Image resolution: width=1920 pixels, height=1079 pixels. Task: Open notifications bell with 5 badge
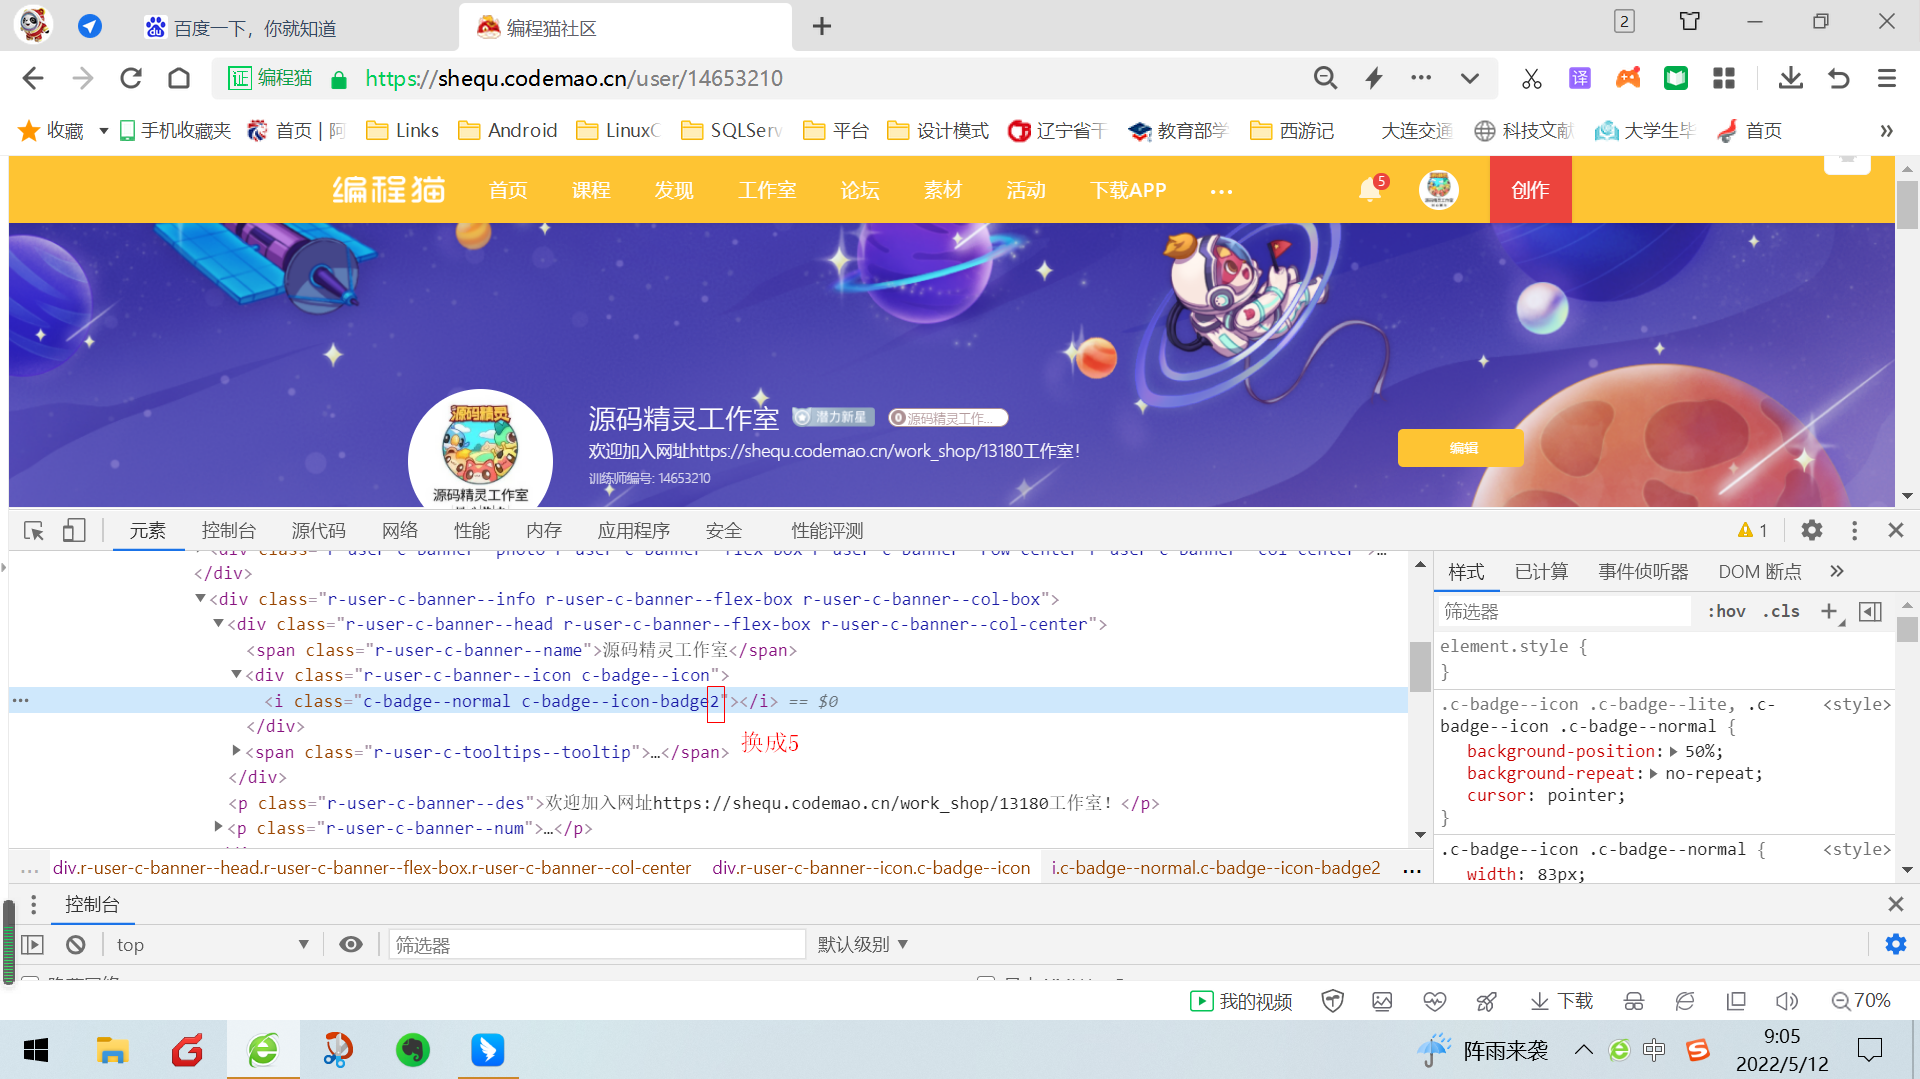click(1371, 188)
